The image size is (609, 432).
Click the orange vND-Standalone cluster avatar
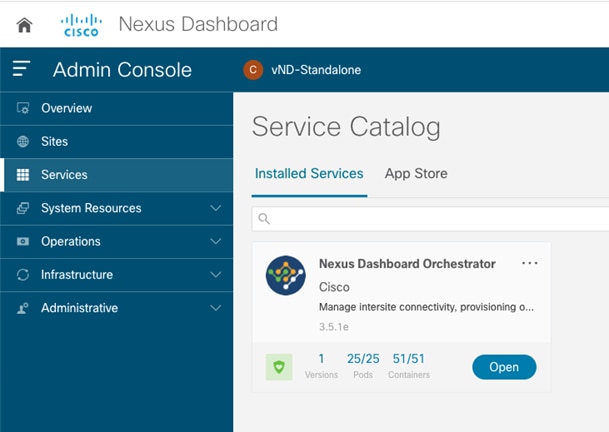pyautogui.click(x=253, y=70)
